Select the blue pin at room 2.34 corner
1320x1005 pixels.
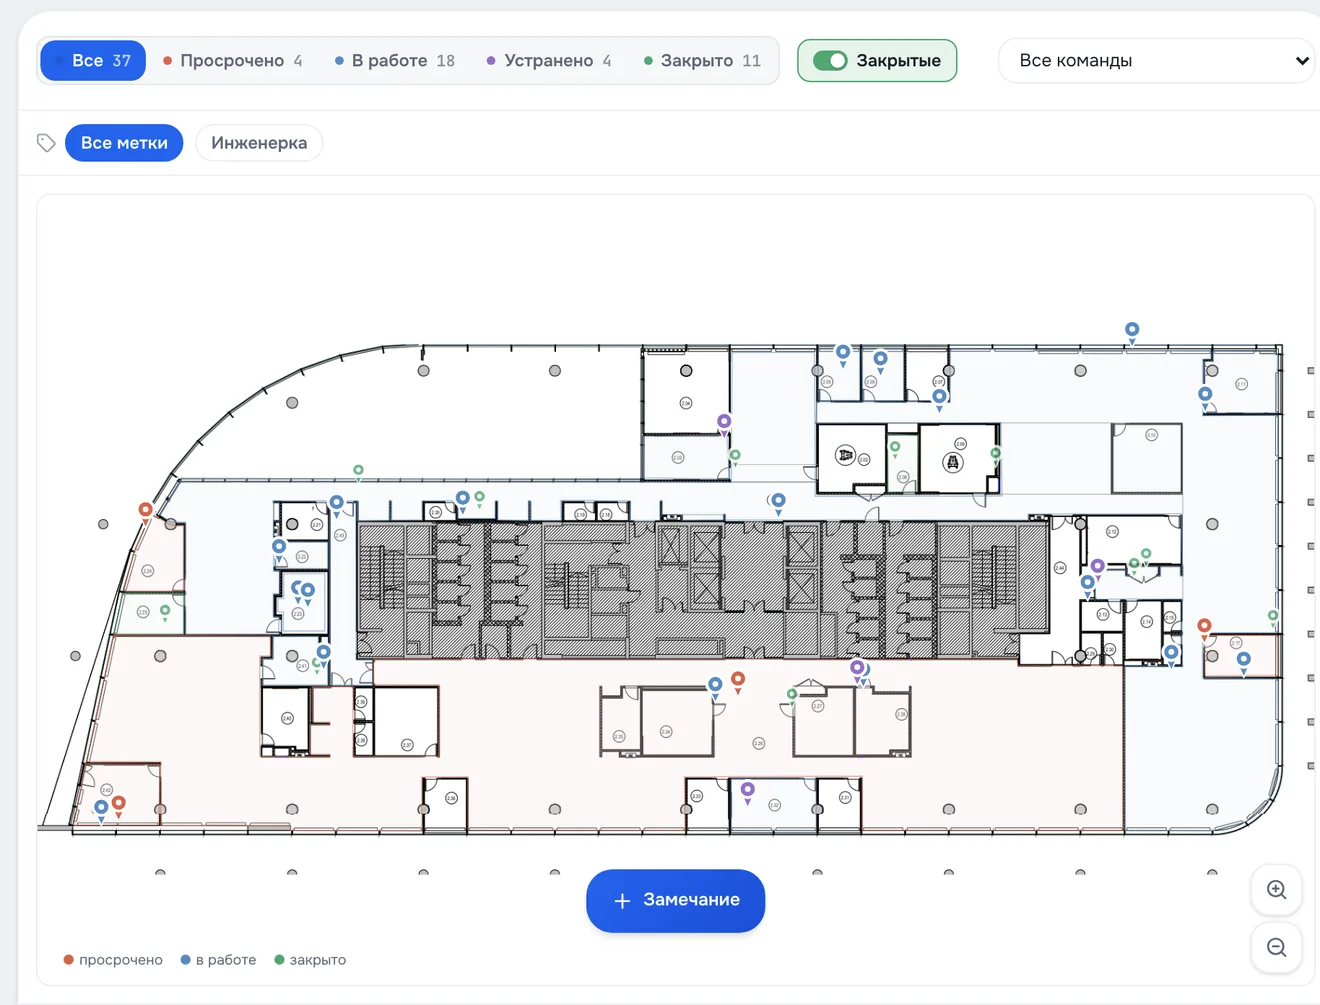point(715,687)
